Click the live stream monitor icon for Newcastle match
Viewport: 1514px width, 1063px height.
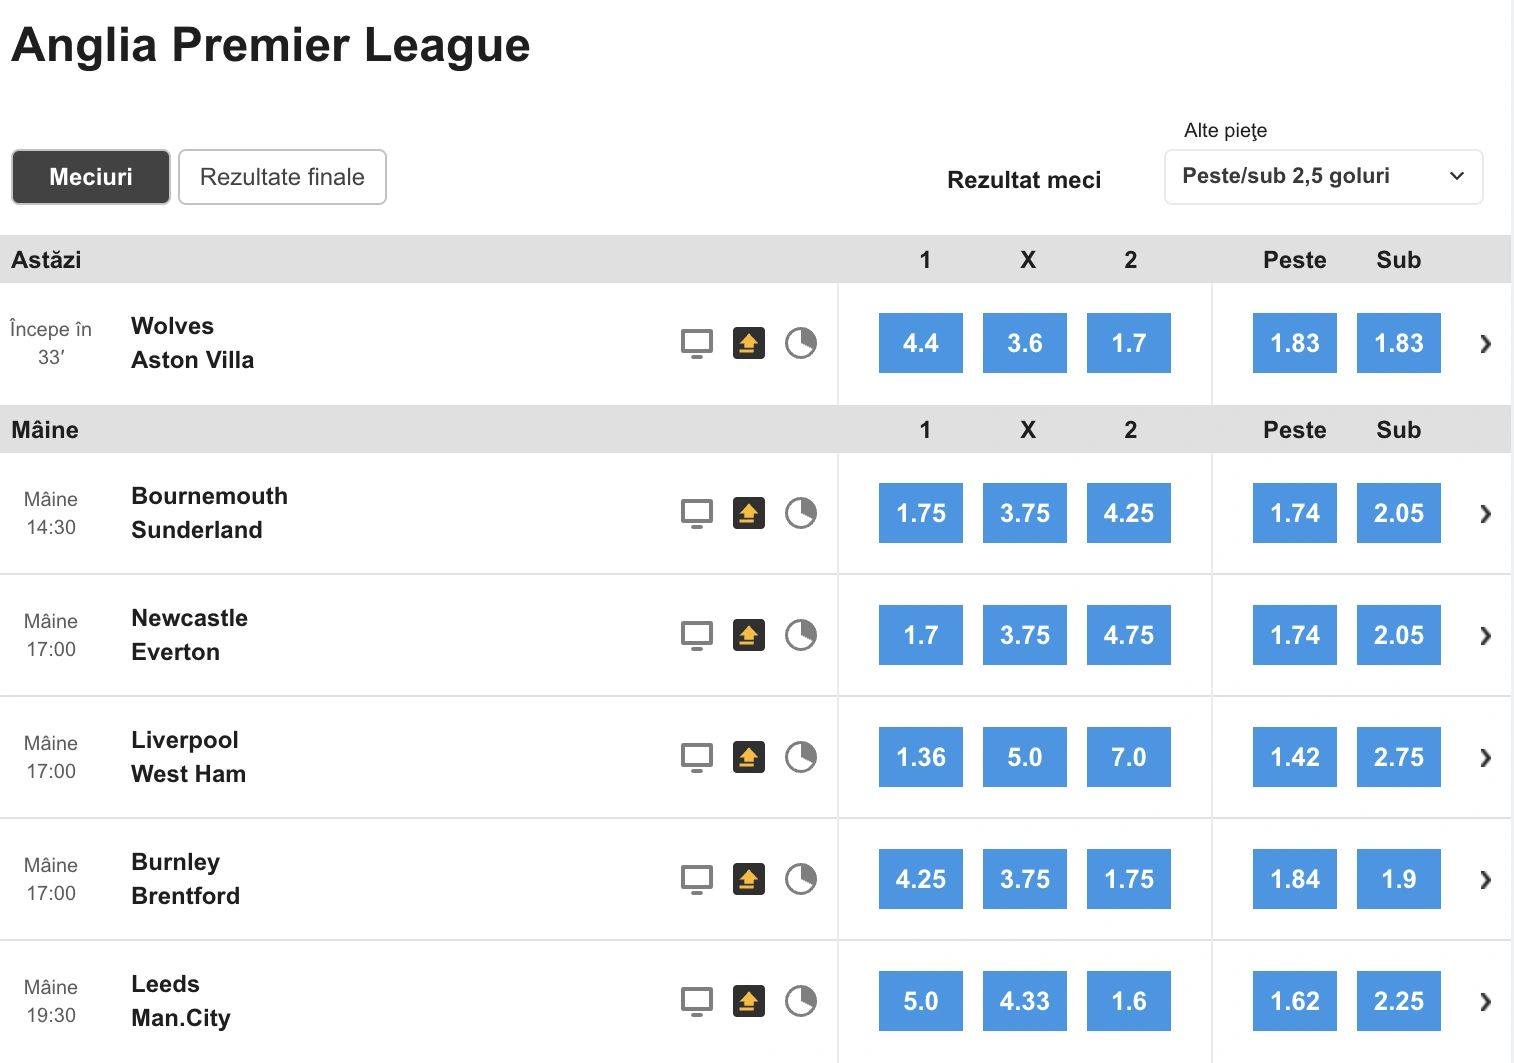697,635
